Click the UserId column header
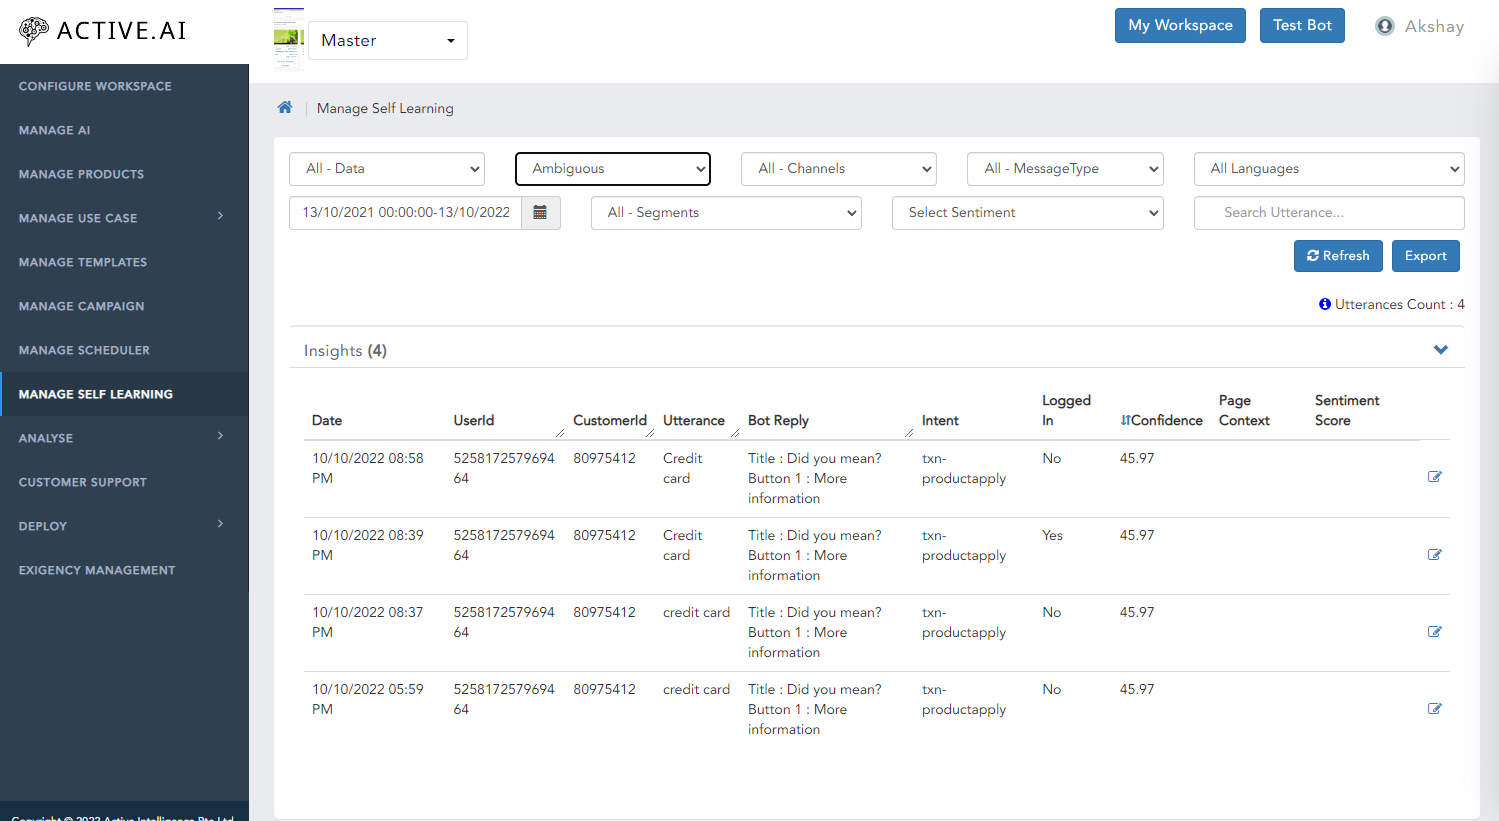1499x821 pixels. [x=474, y=420]
